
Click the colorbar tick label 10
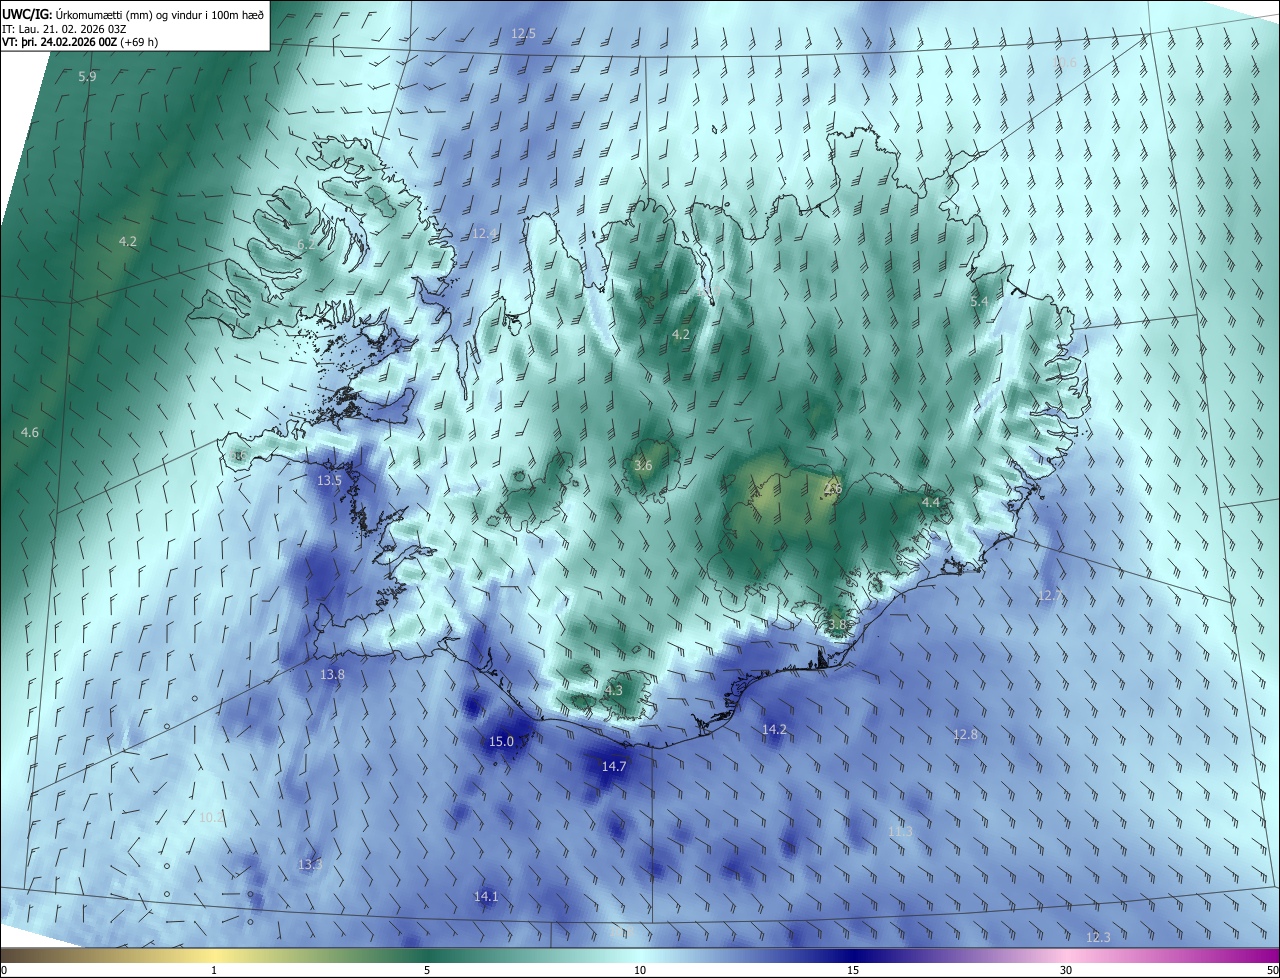(x=640, y=970)
